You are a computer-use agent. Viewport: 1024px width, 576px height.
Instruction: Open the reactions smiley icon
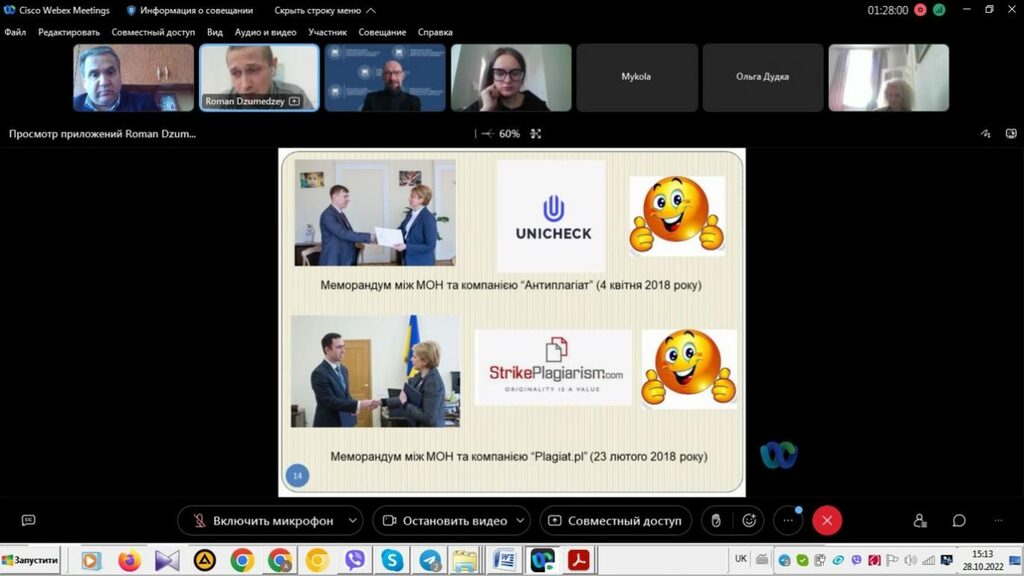(x=749, y=520)
